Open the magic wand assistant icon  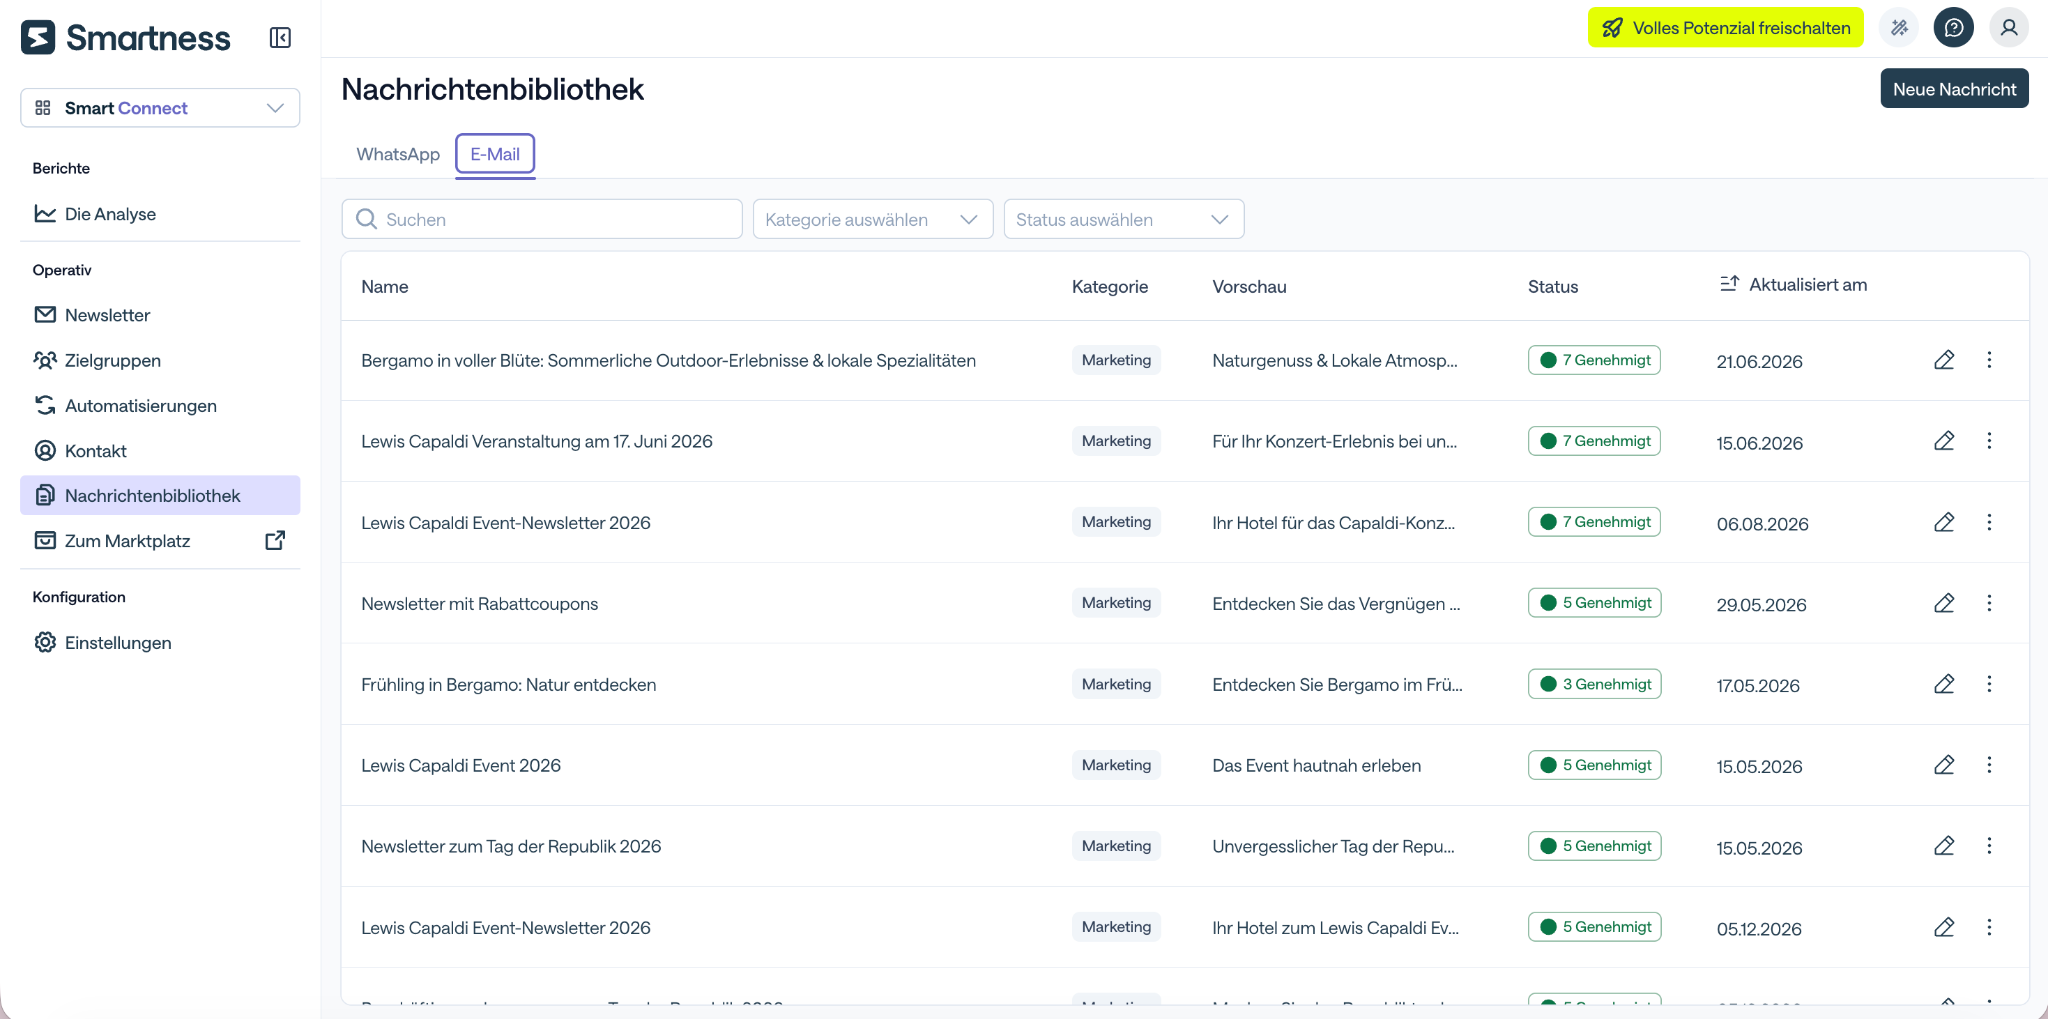[1899, 28]
